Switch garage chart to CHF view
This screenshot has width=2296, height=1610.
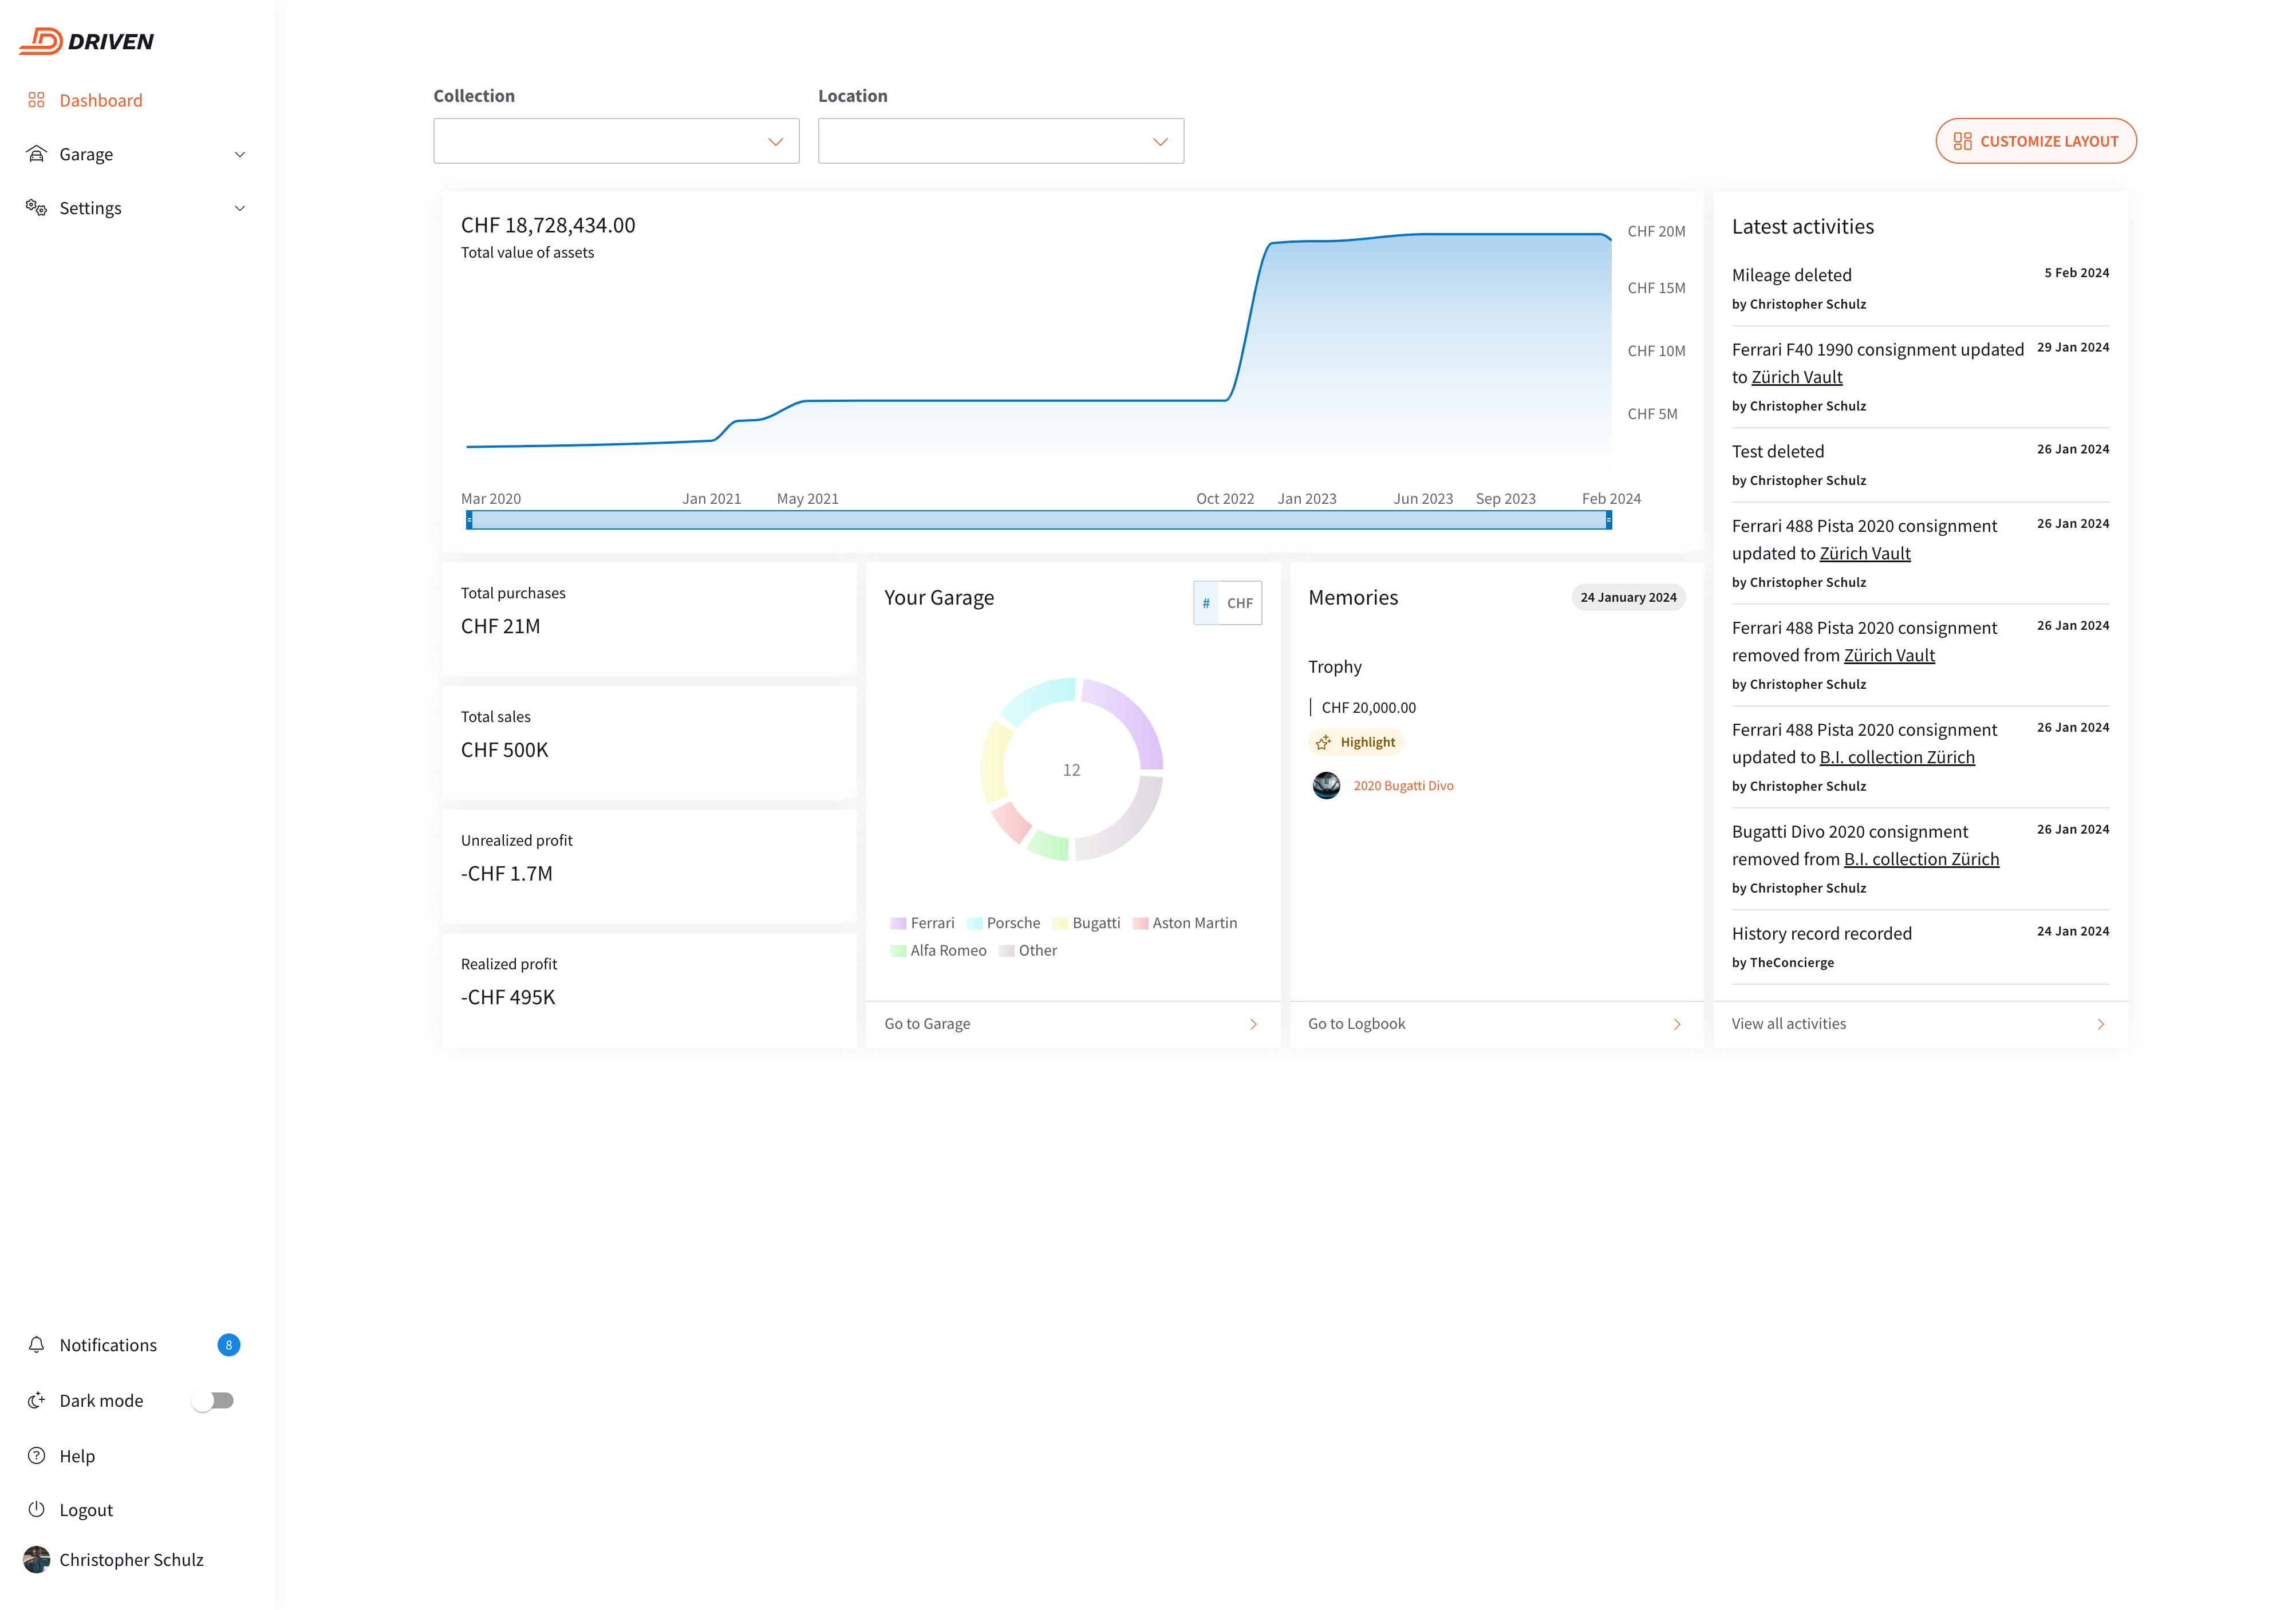point(1239,603)
